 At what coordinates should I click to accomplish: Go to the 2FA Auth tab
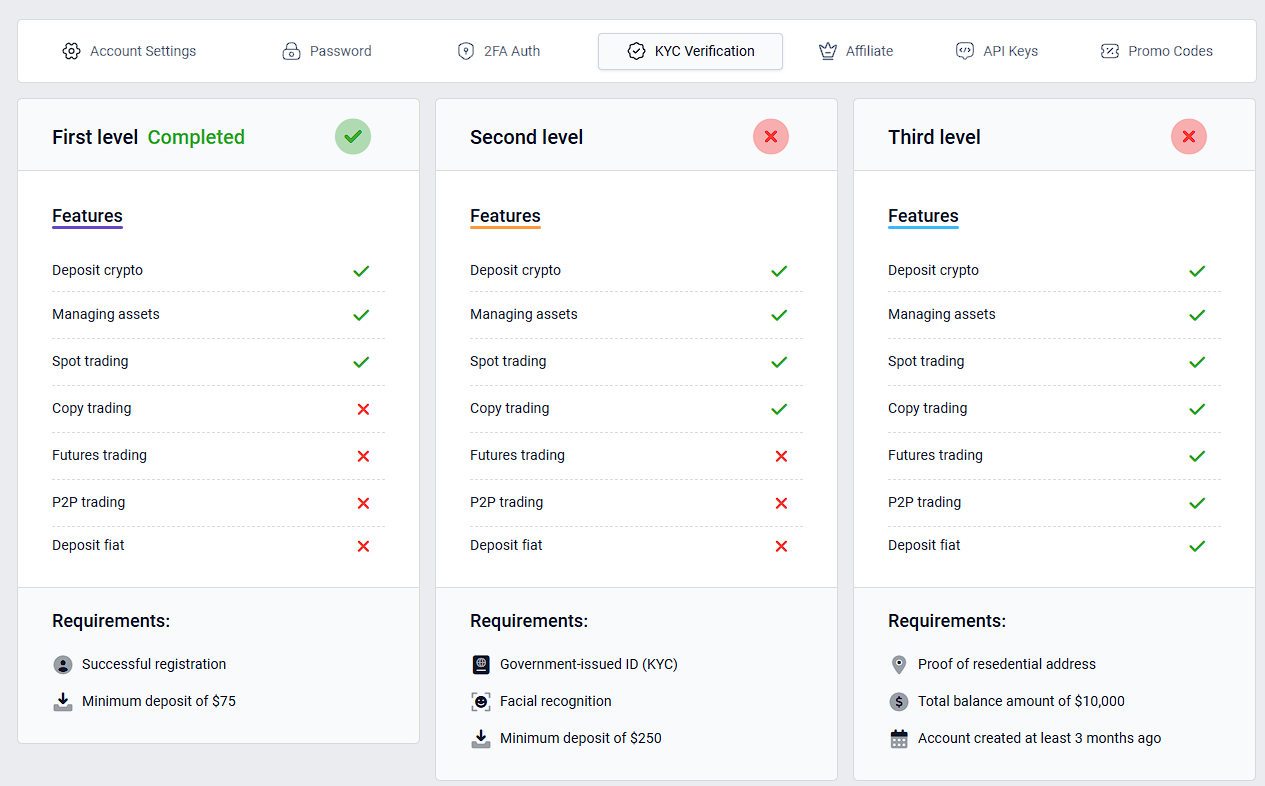coord(498,51)
